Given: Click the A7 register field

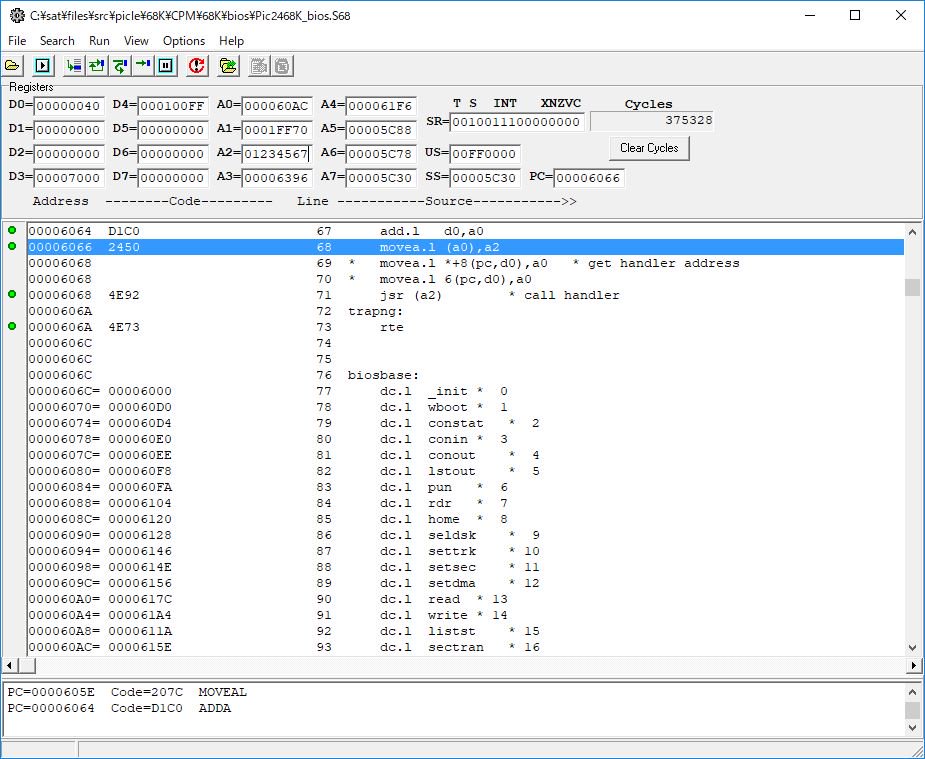Looking at the screenshot, I should click(x=381, y=178).
